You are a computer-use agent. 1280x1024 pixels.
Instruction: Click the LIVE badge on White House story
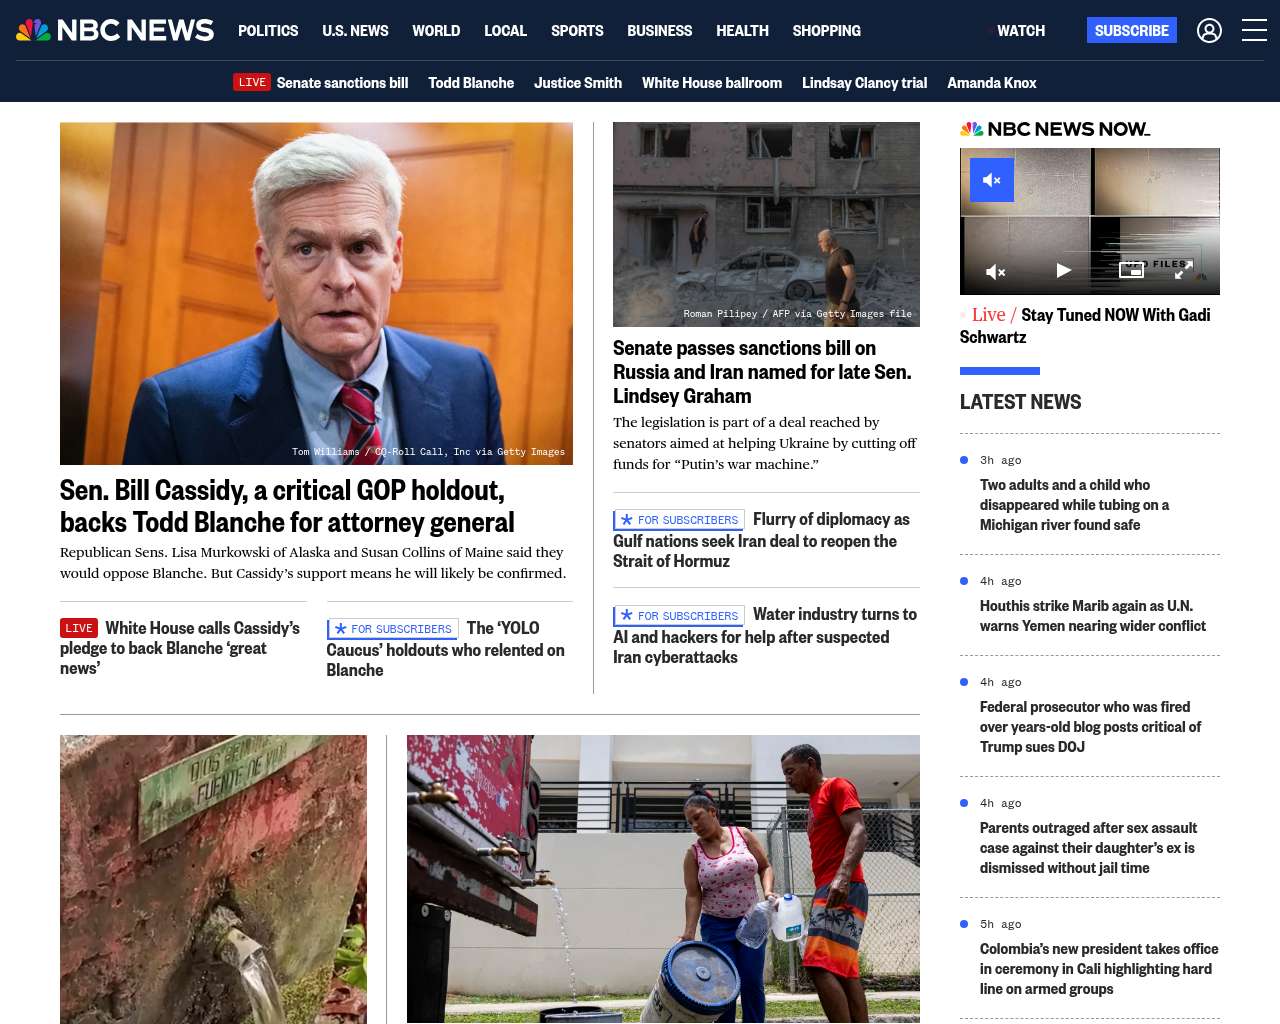tap(79, 628)
